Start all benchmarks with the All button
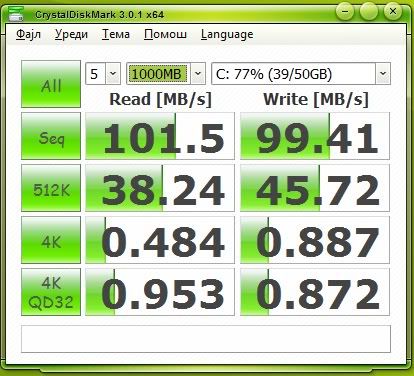 [51, 84]
